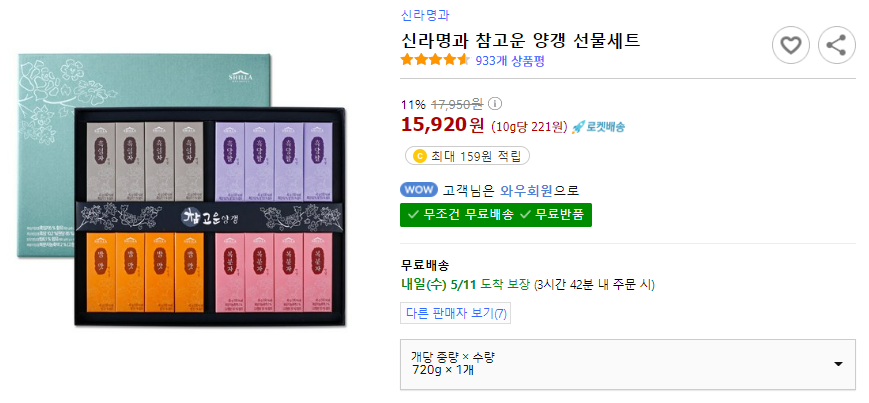Click the yellow coin reward icon
Viewport: 869px width, 403px height.
tap(420, 156)
